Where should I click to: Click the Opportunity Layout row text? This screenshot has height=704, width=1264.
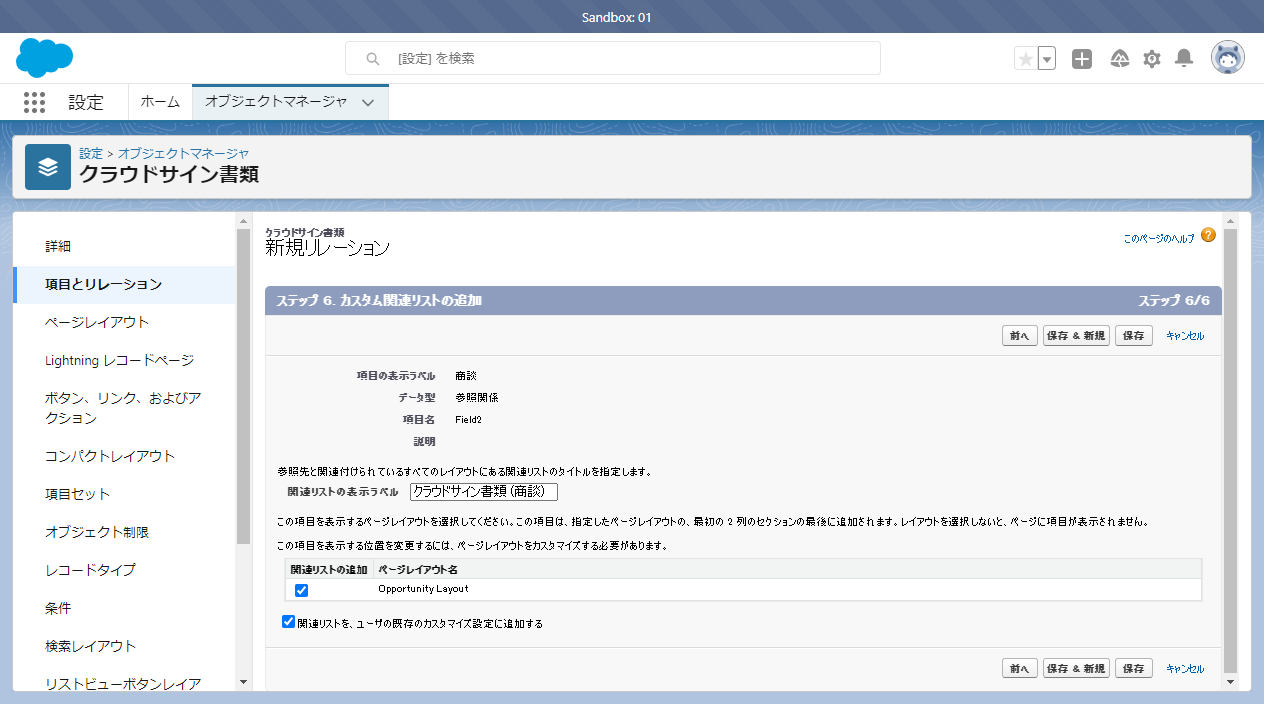tap(423, 589)
